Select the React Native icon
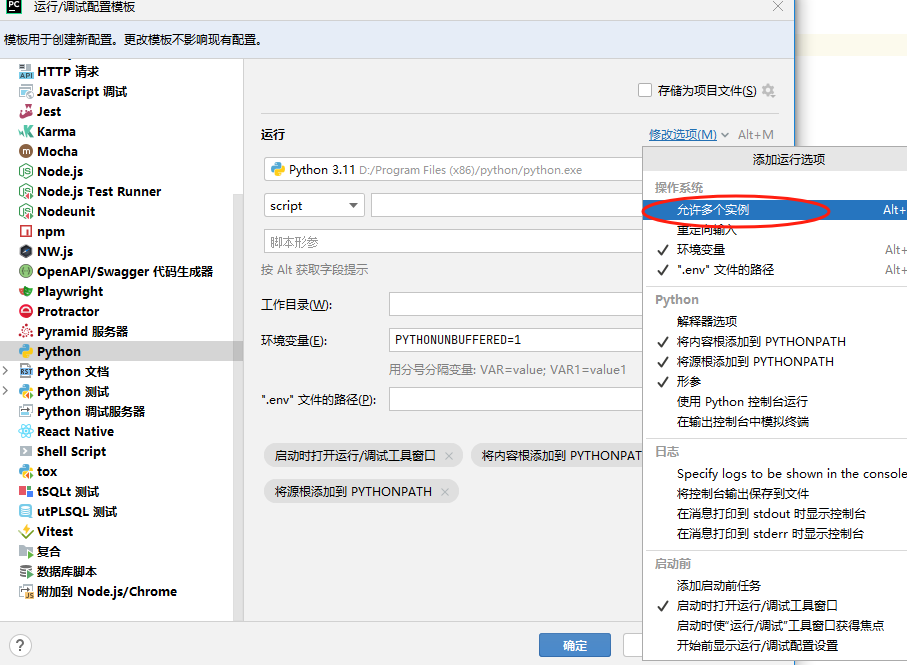Viewport: 907px width, 665px height. click(26, 431)
